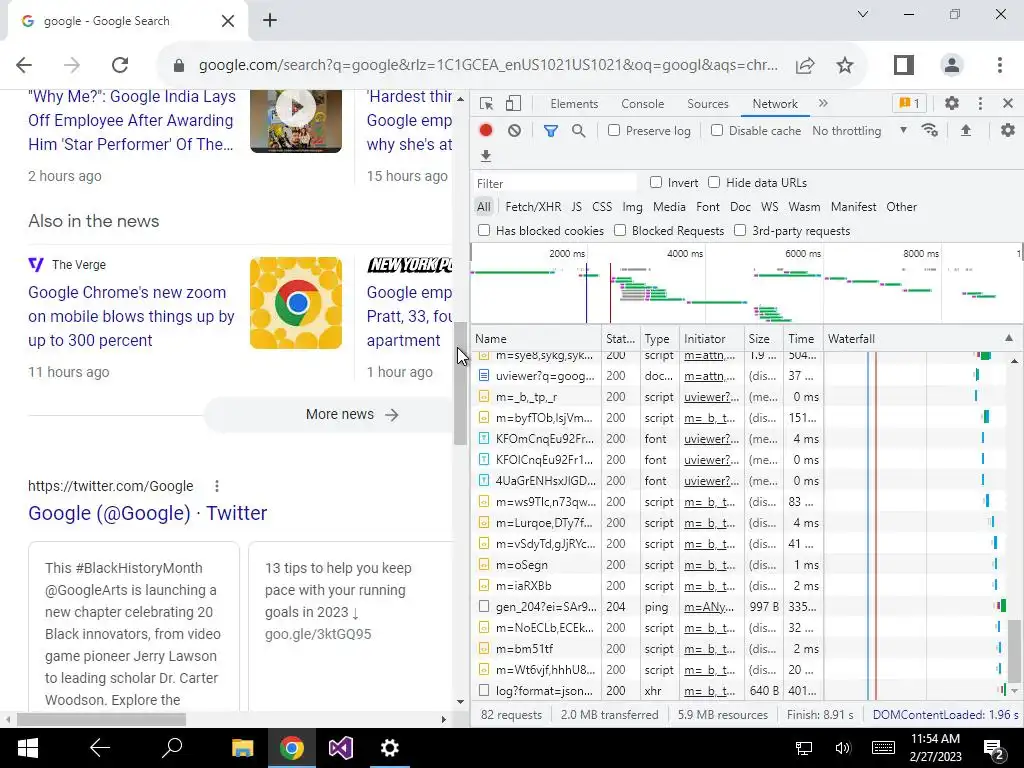Open Windows notification center
Viewport: 1024px width, 768px height.
(x=994, y=750)
